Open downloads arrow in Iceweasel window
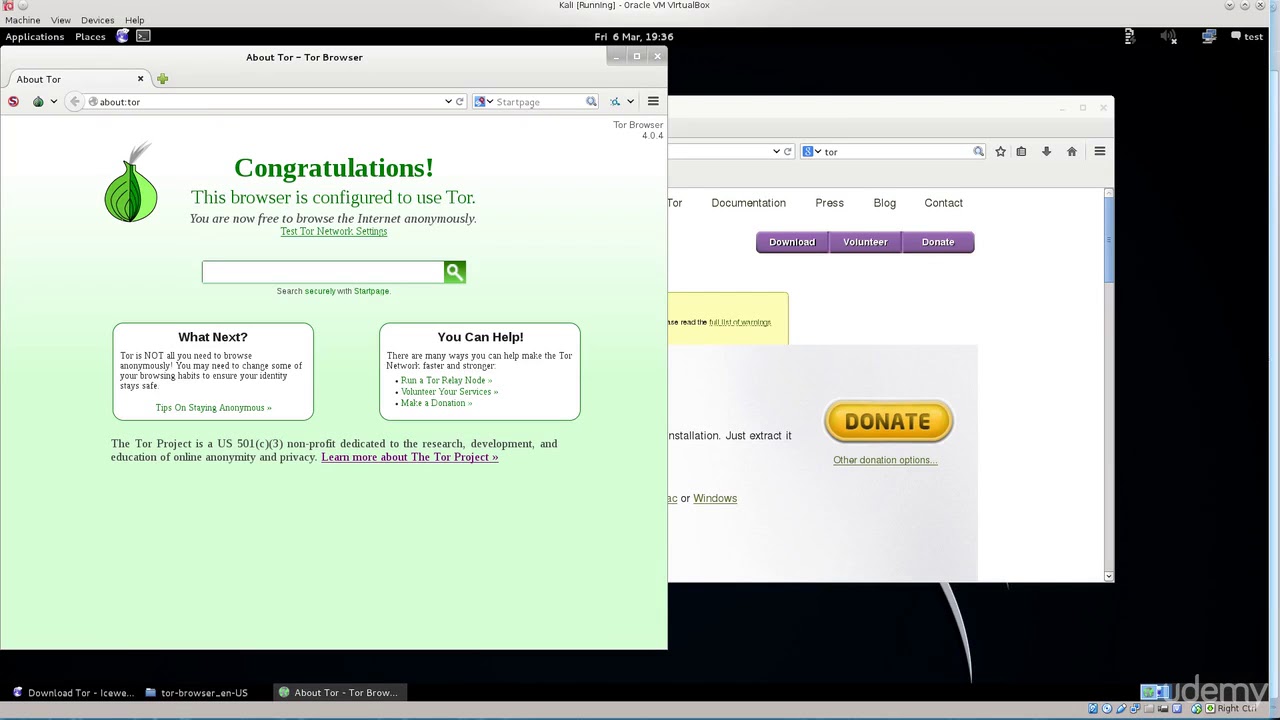 [x=1046, y=151]
